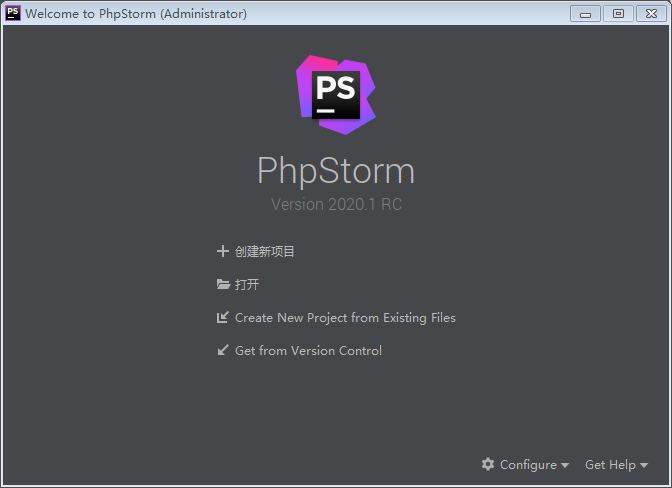This screenshot has height=488, width=672.
Task: Minimize the Welcome to PhpStorm window
Action: (585, 13)
